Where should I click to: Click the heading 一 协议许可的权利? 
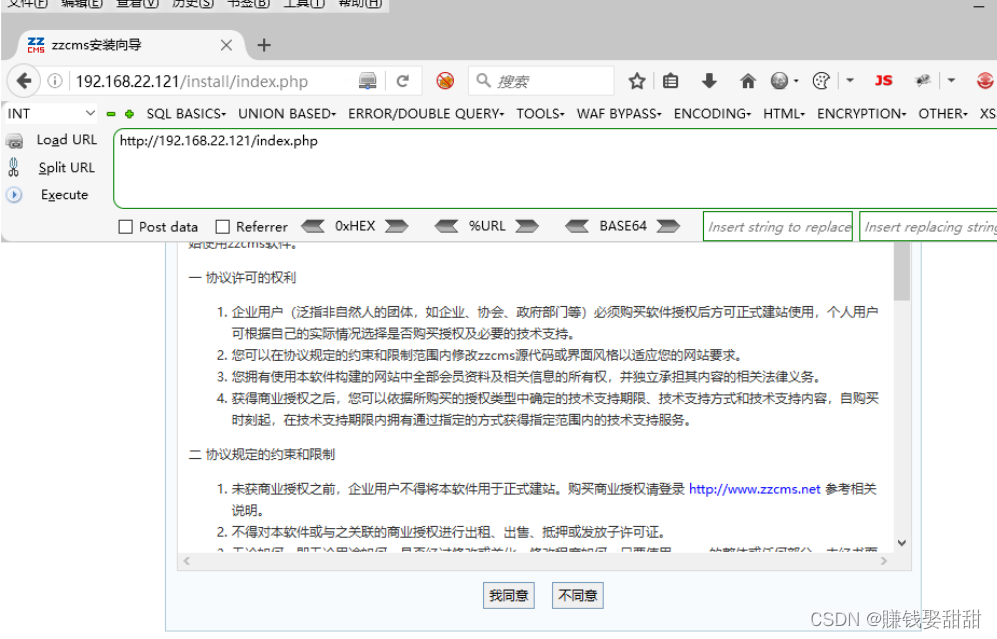tap(242, 278)
